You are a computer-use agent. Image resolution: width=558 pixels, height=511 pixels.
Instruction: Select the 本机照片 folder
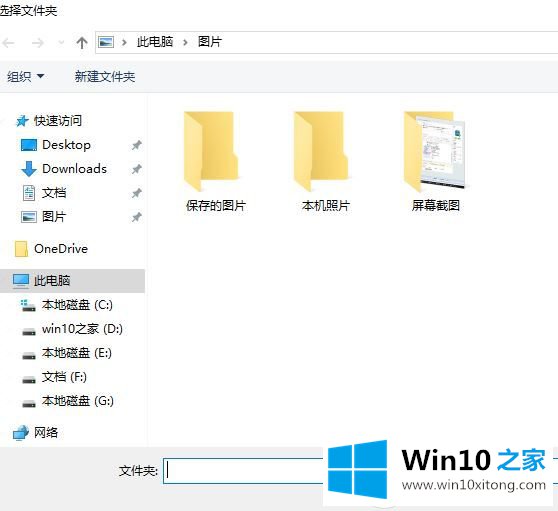[321, 152]
